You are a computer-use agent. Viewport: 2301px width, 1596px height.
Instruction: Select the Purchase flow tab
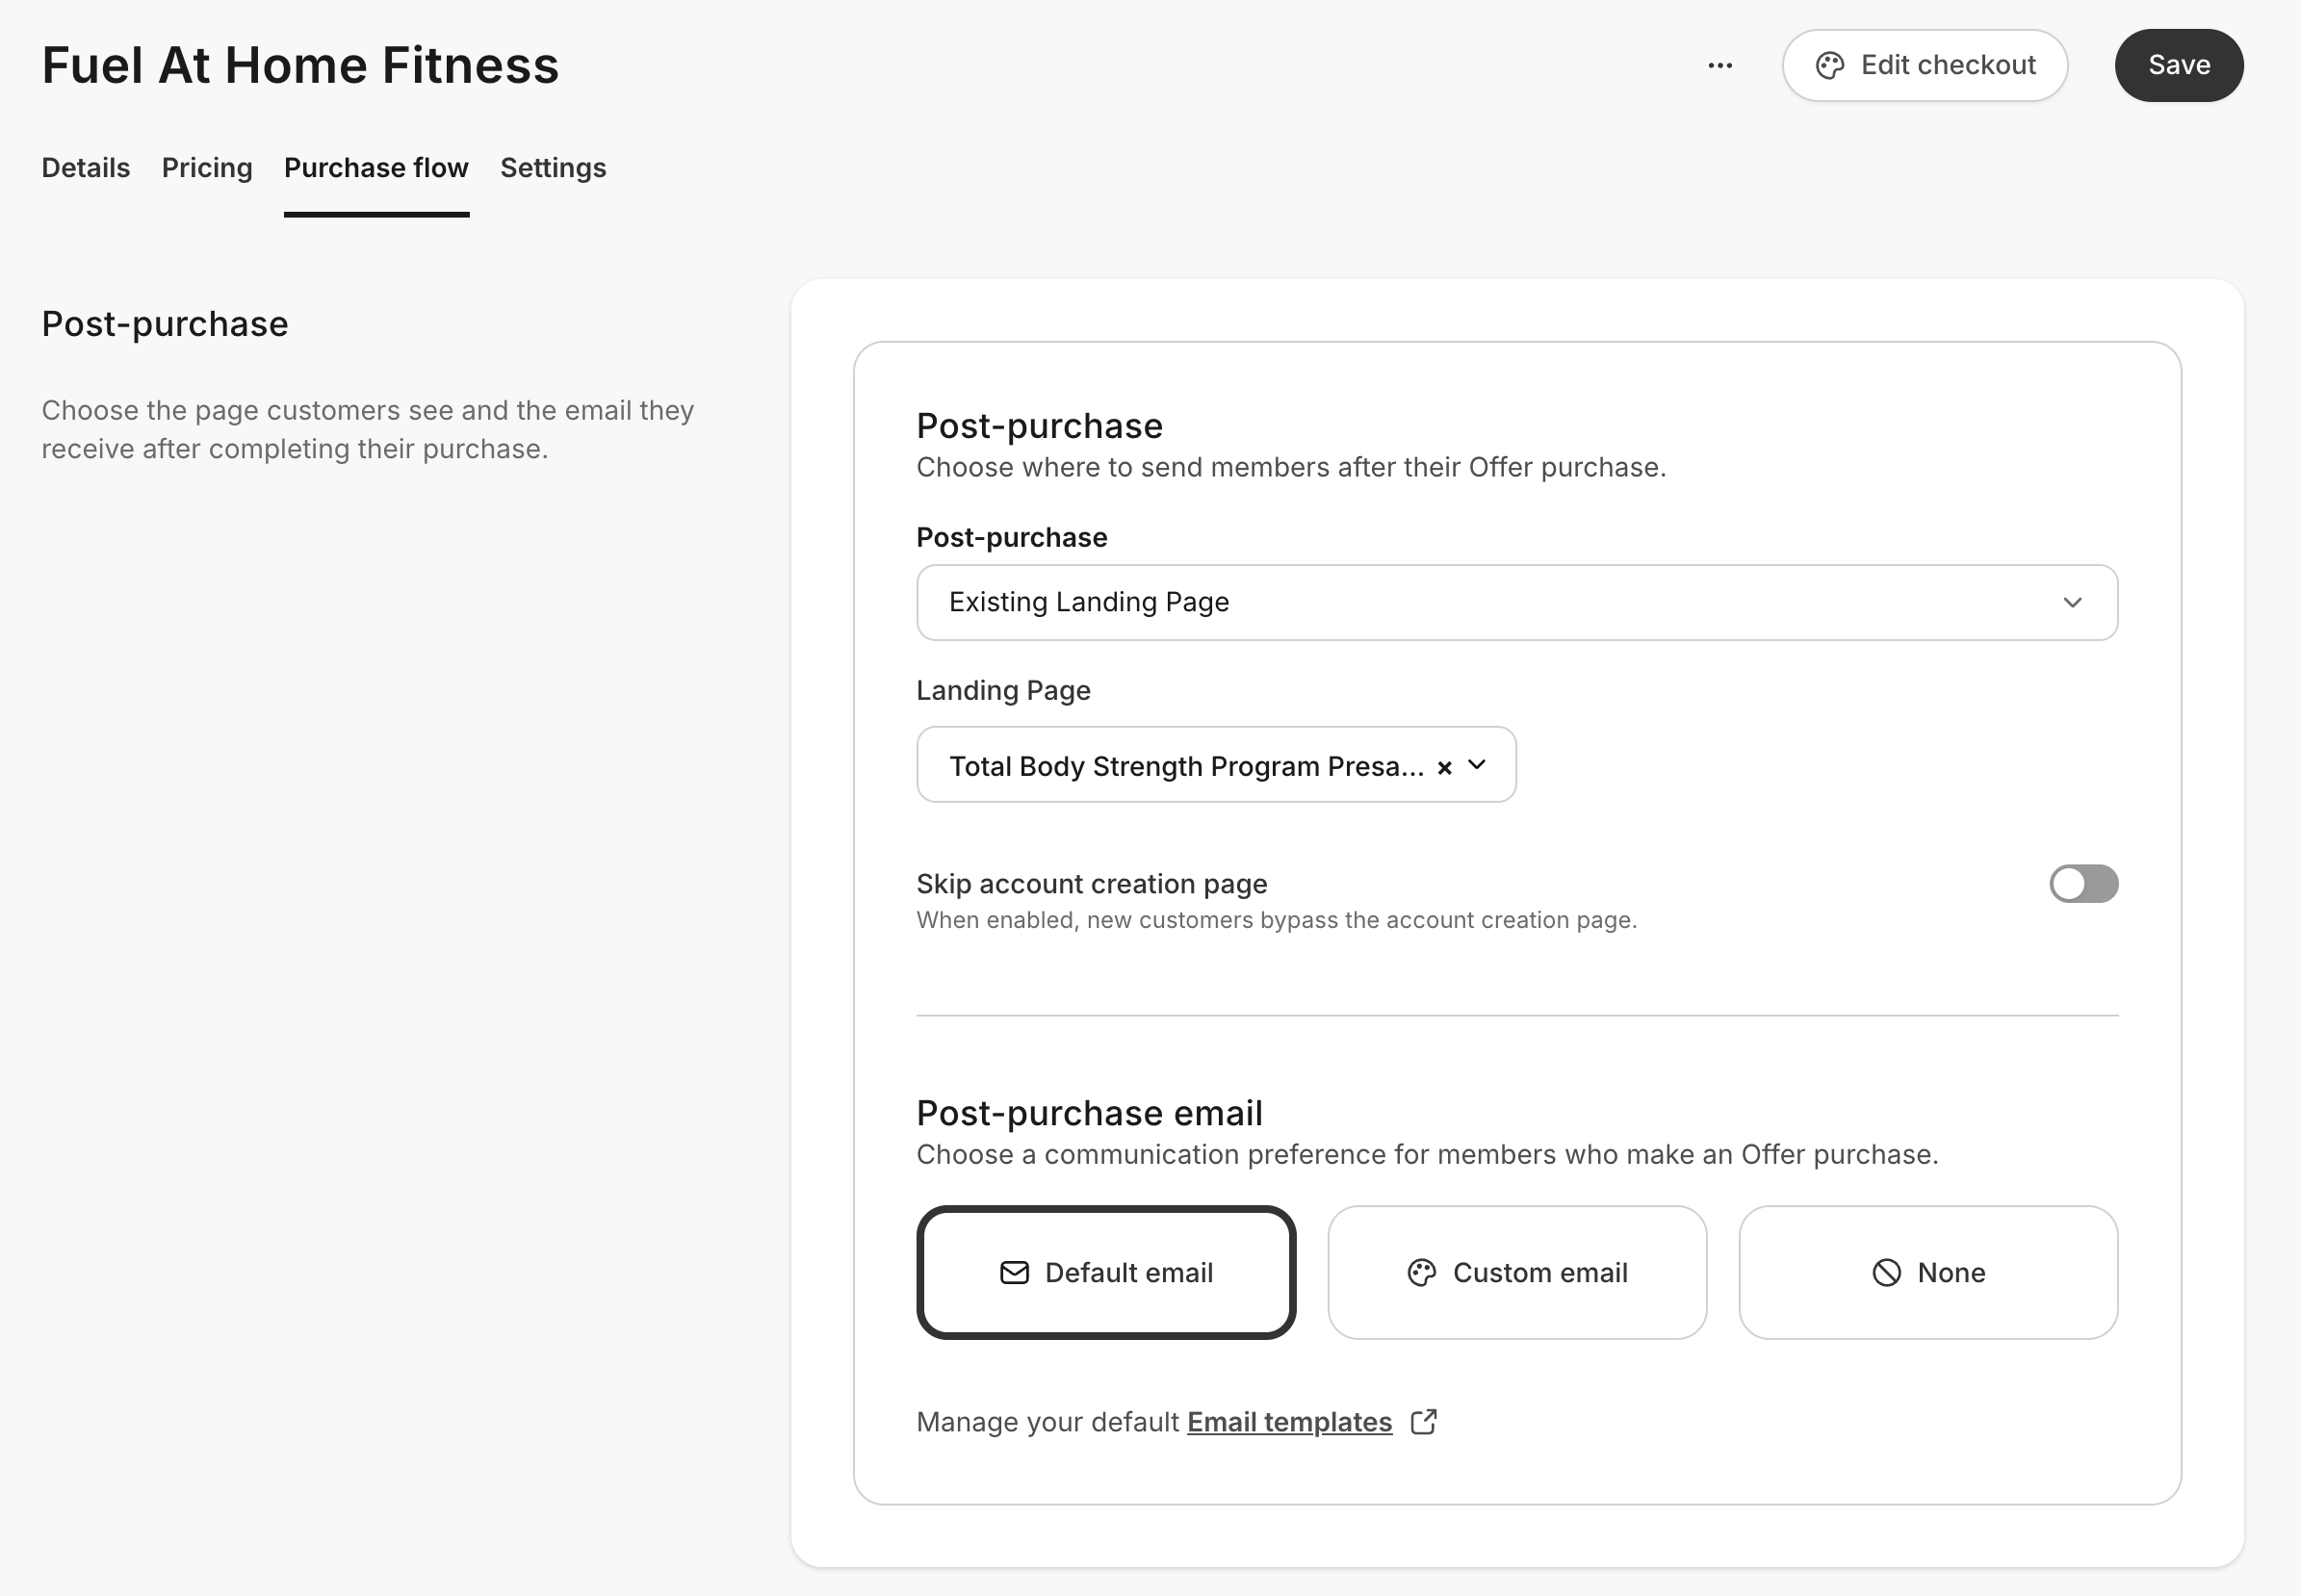coord(376,167)
